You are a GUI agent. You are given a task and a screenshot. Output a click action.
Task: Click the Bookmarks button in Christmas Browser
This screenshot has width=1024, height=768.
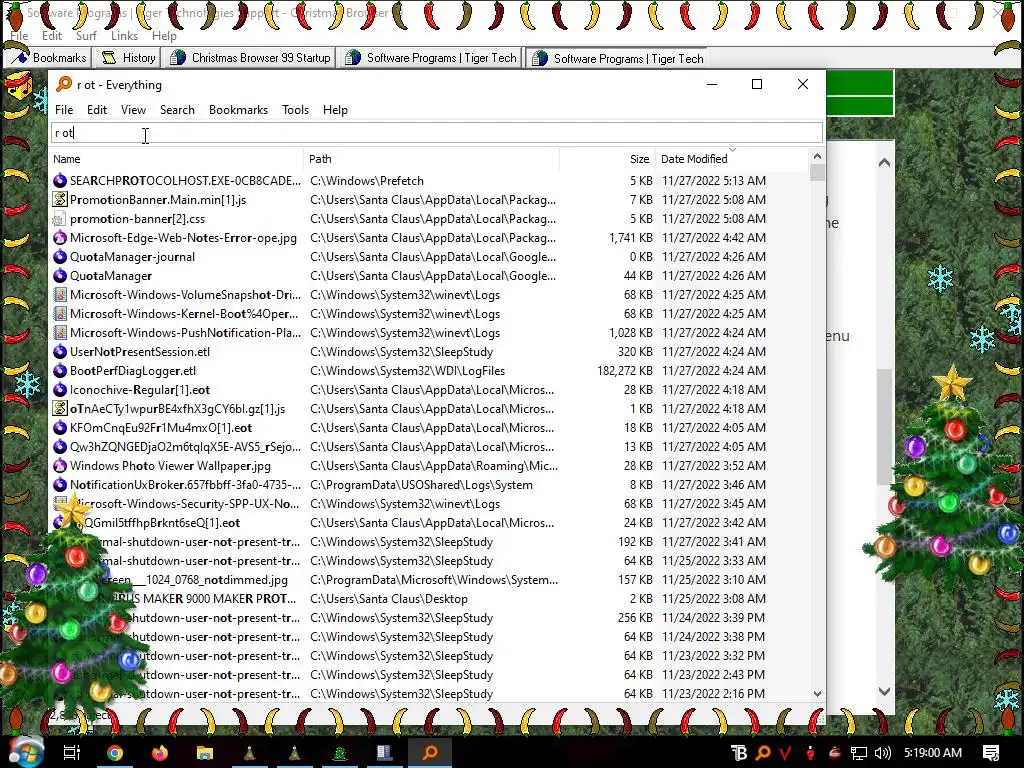[48, 57]
